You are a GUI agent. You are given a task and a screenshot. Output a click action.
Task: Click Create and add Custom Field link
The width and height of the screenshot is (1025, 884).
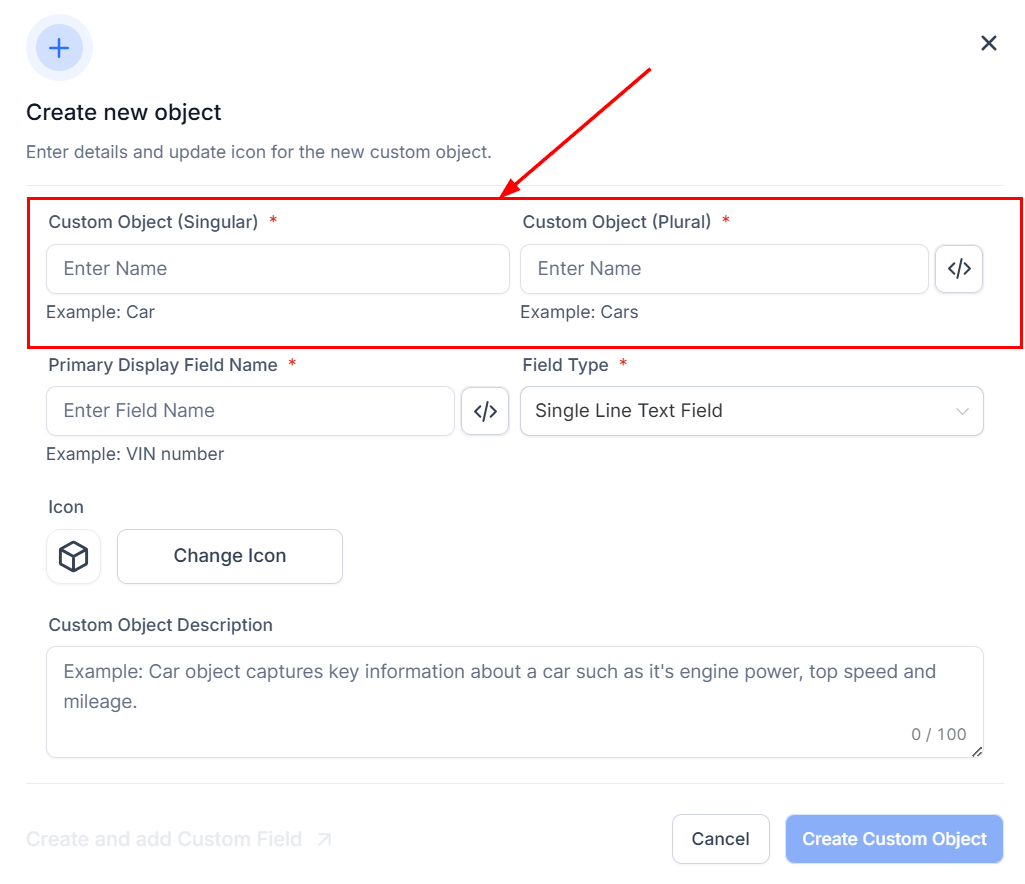click(x=164, y=840)
